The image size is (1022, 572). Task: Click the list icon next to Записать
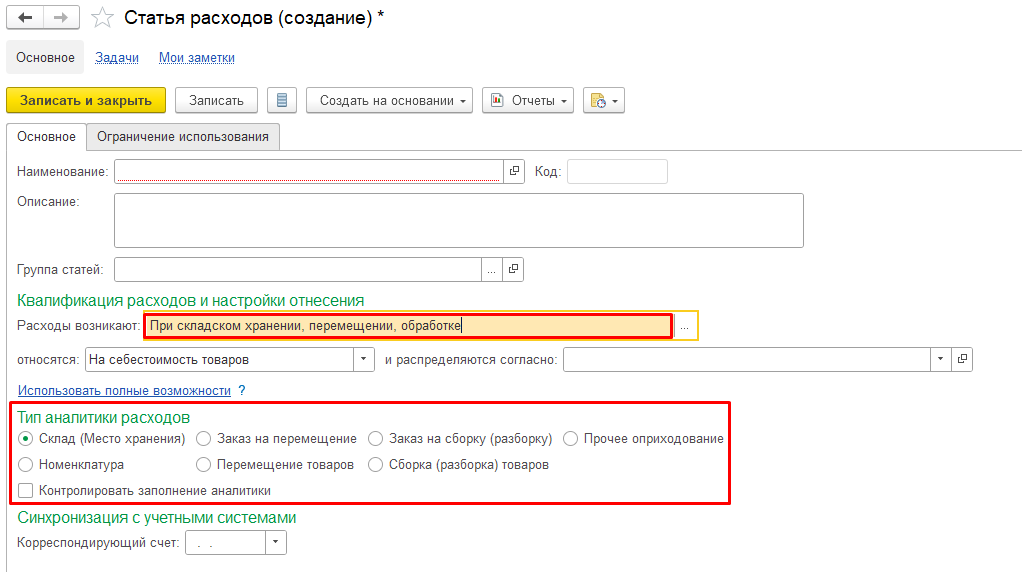coord(281,100)
